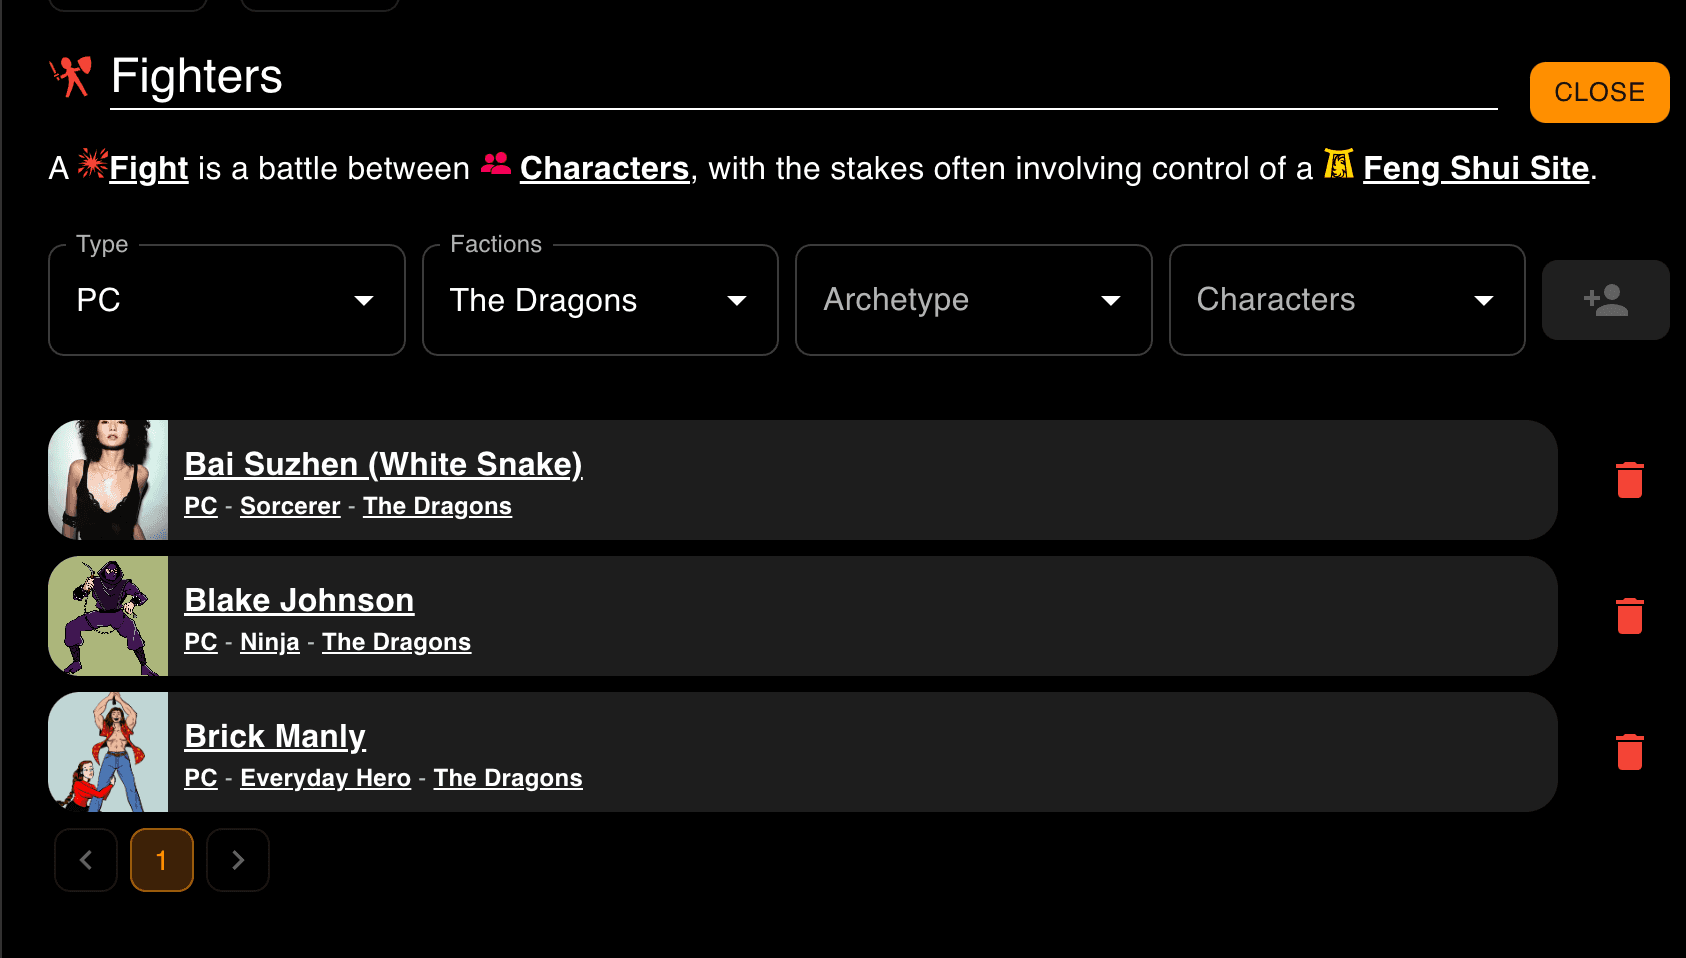This screenshot has height=958, width=1686.
Task: Follow the Blake Johnson link
Action: 299,600
